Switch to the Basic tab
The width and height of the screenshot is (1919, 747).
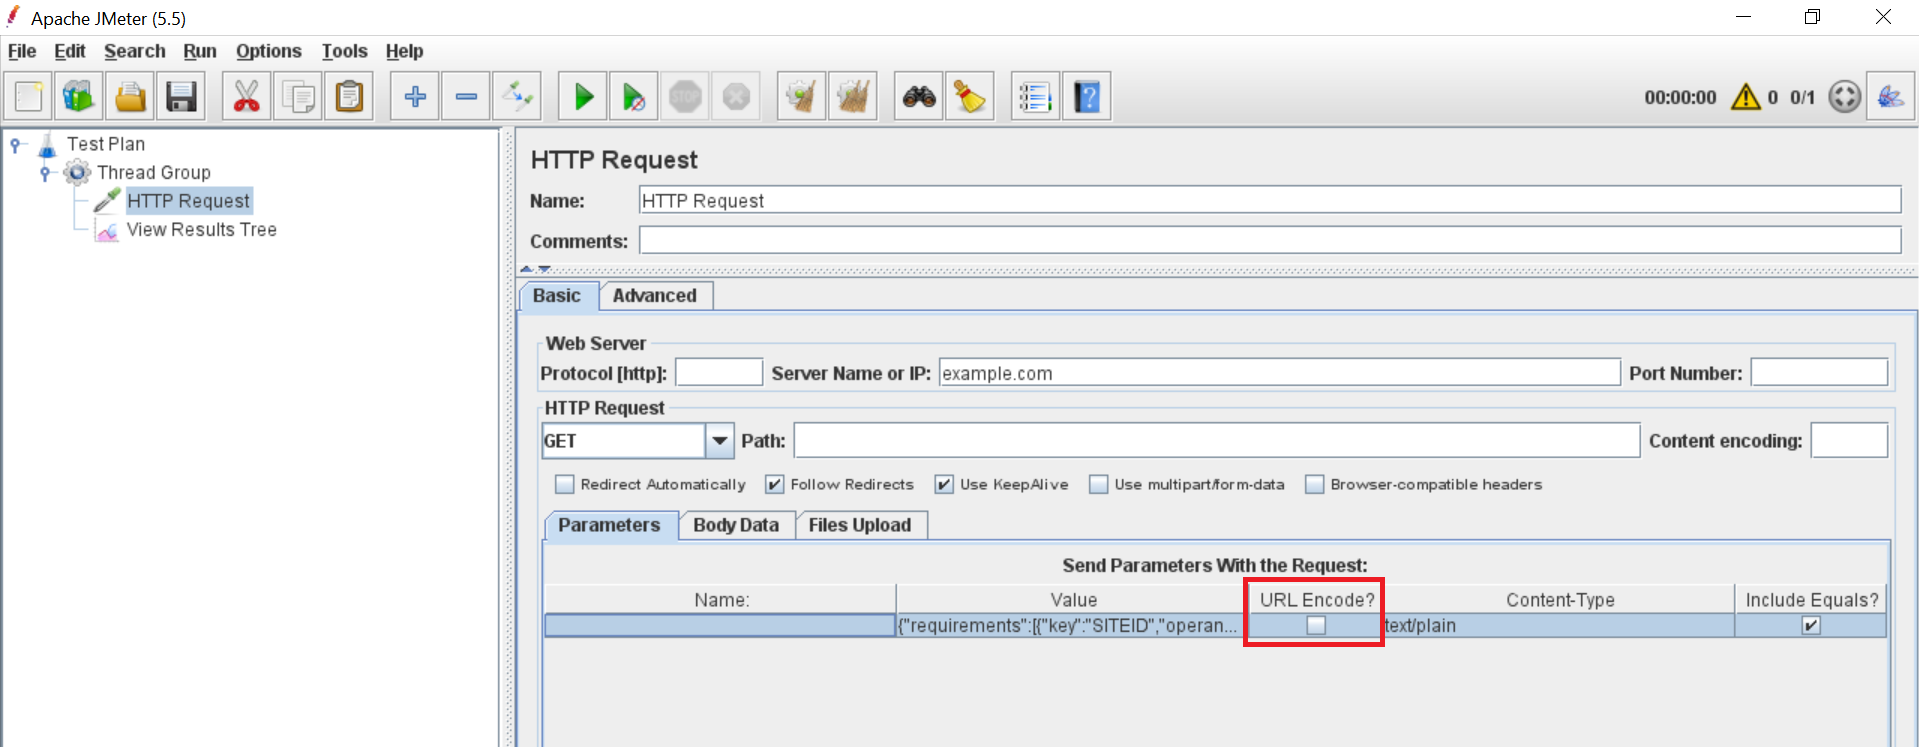click(x=558, y=296)
